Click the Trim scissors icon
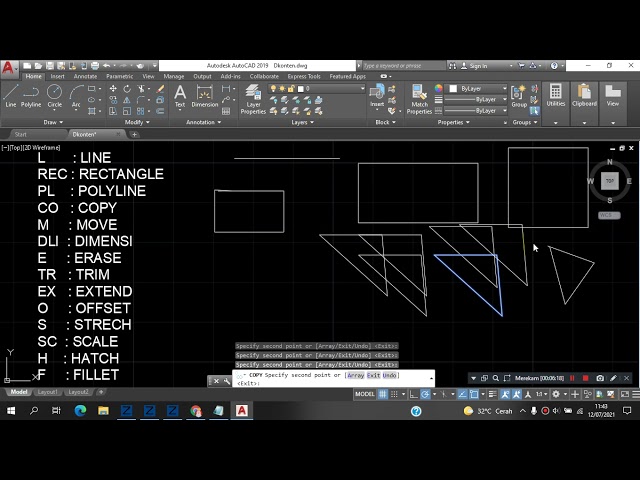Image resolution: width=640 pixels, height=480 pixels. pyautogui.click(x=141, y=89)
